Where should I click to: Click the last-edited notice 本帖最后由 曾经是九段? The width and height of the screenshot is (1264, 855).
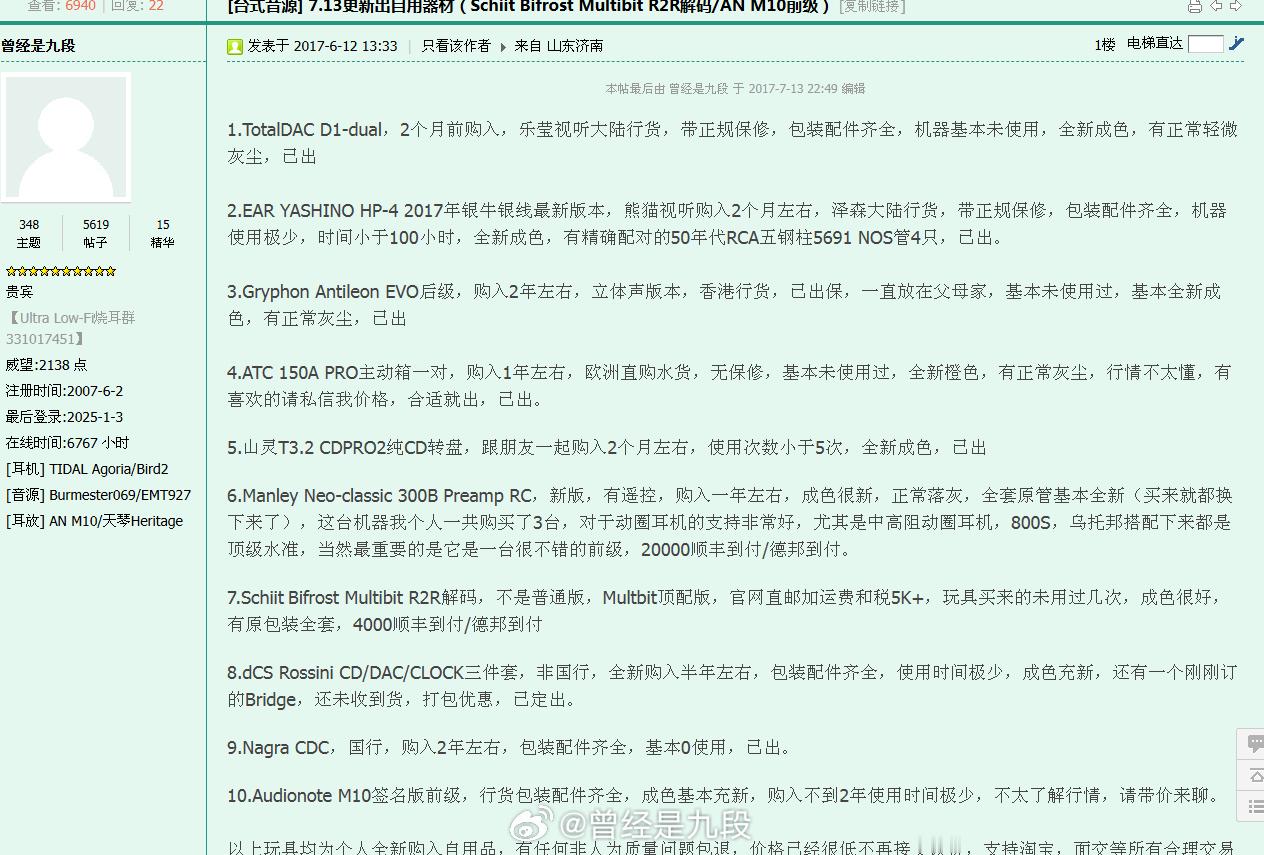[x=735, y=88]
